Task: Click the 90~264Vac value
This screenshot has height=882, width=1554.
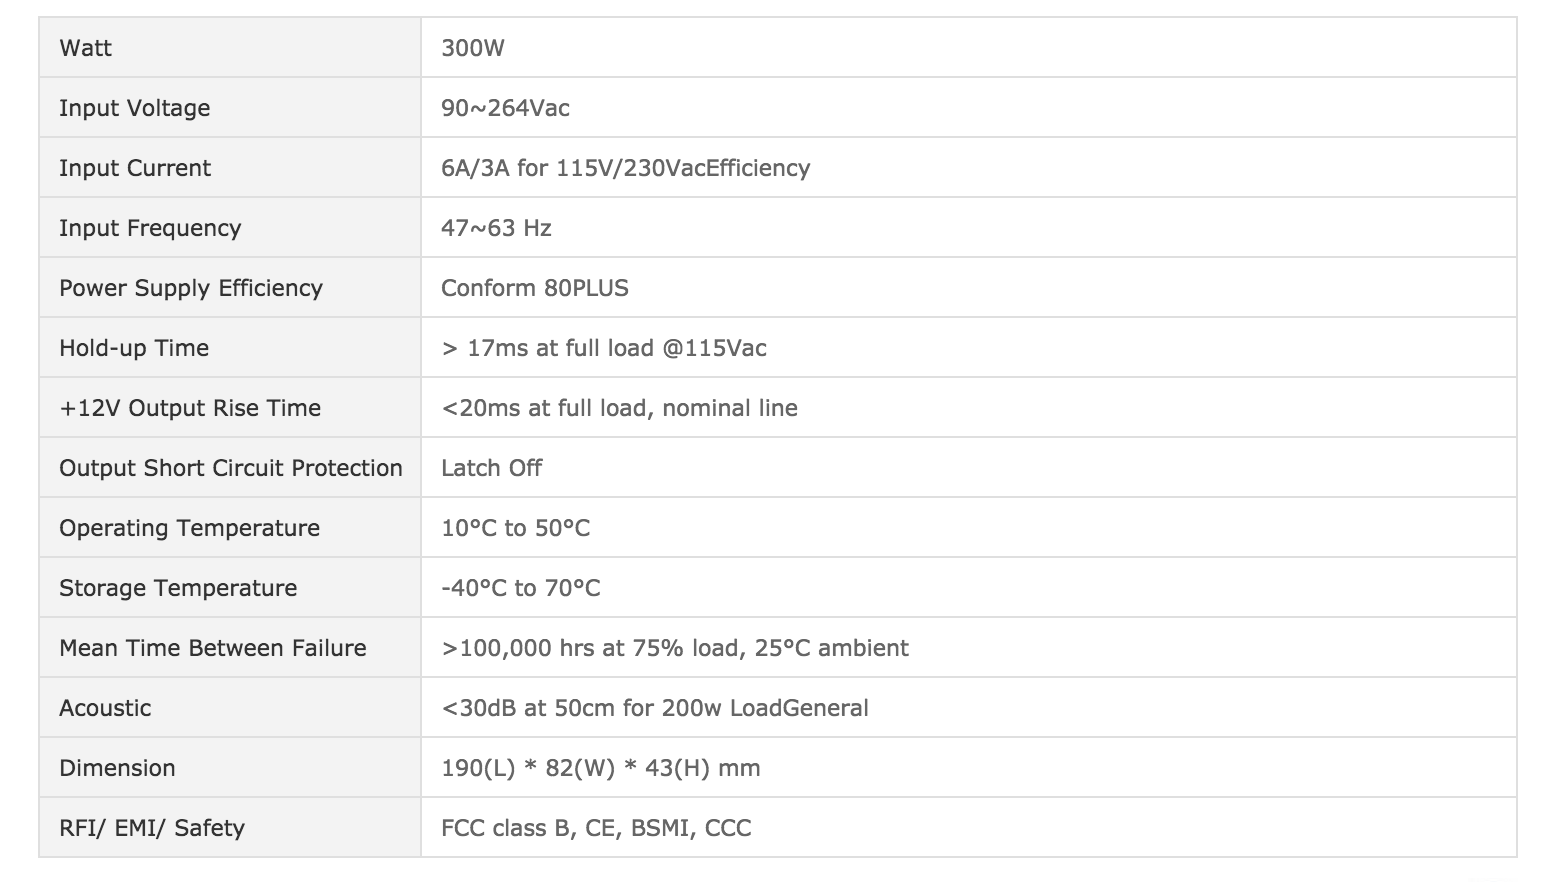Action: (505, 108)
